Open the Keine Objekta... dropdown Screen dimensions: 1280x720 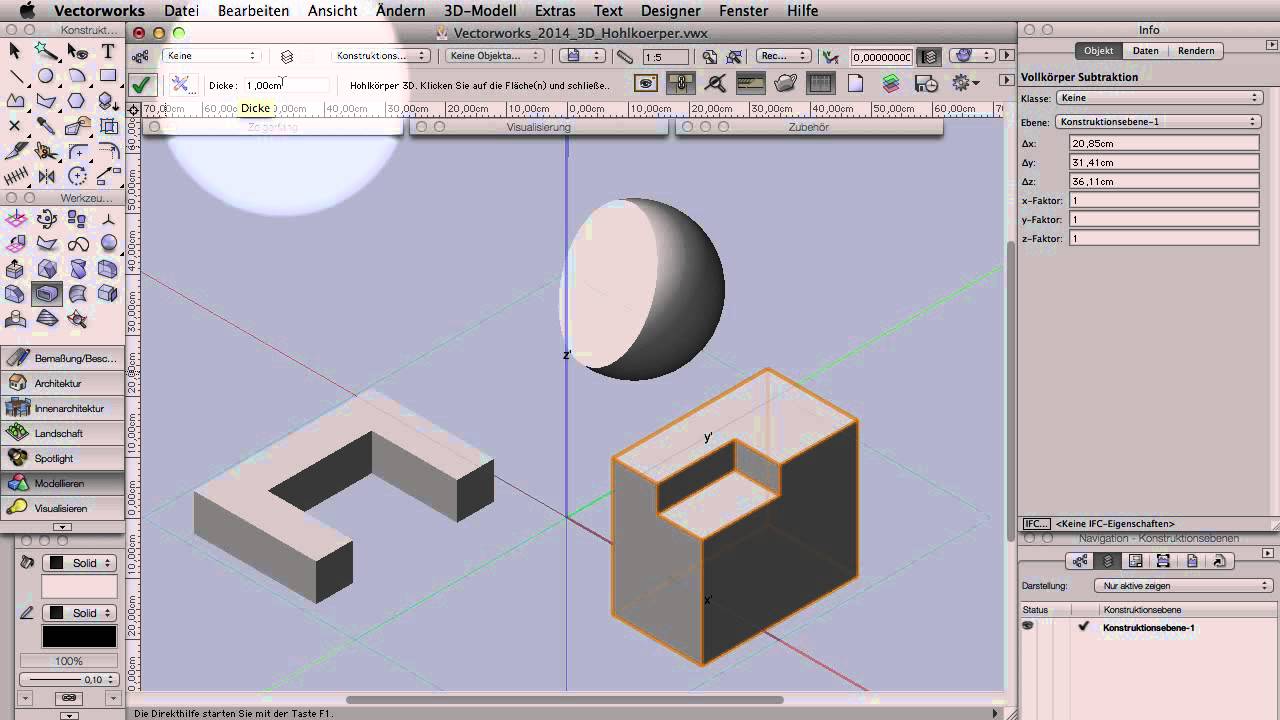(x=493, y=56)
